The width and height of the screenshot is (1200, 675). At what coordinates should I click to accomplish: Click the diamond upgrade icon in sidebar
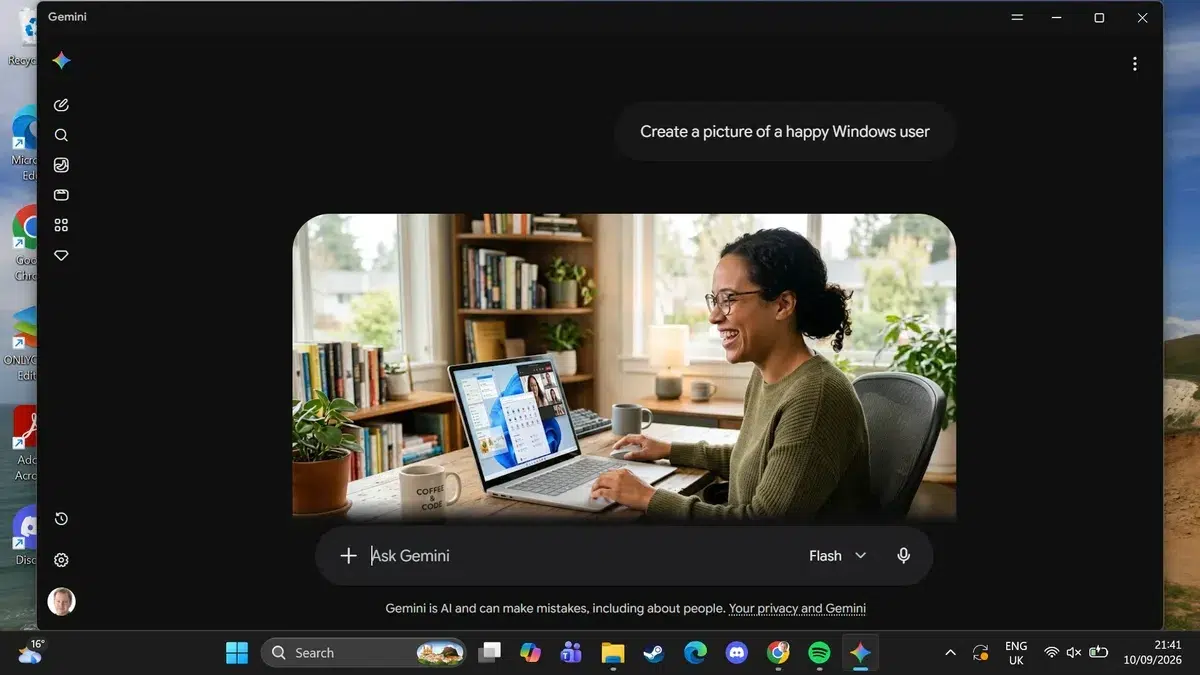[61, 256]
